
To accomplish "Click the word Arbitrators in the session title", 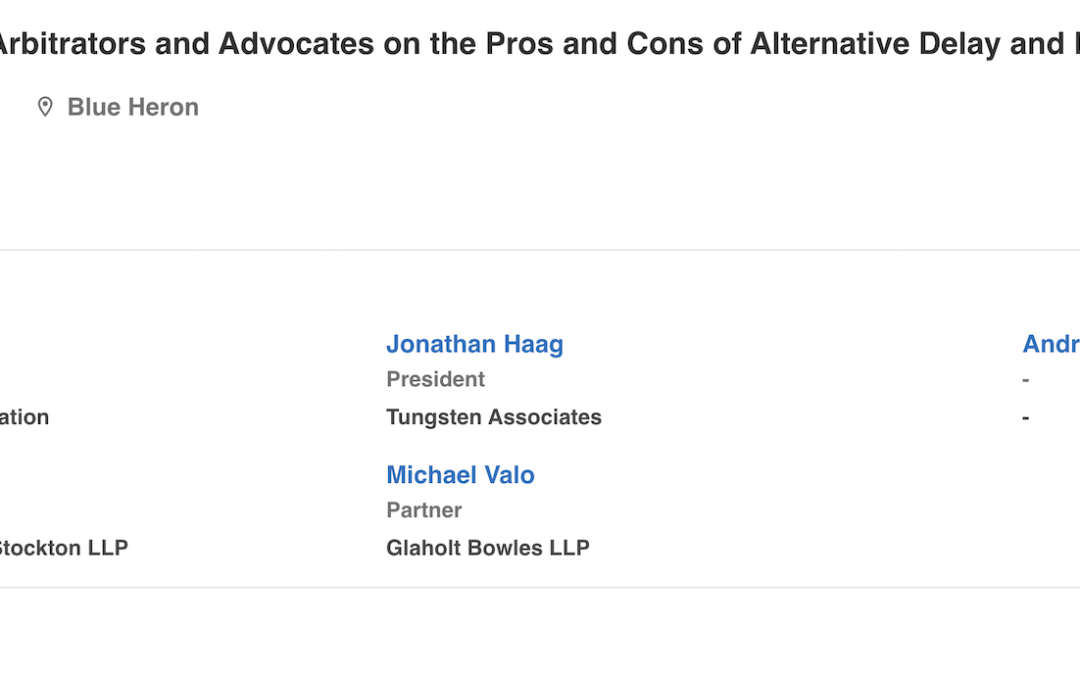I will point(70,44).
